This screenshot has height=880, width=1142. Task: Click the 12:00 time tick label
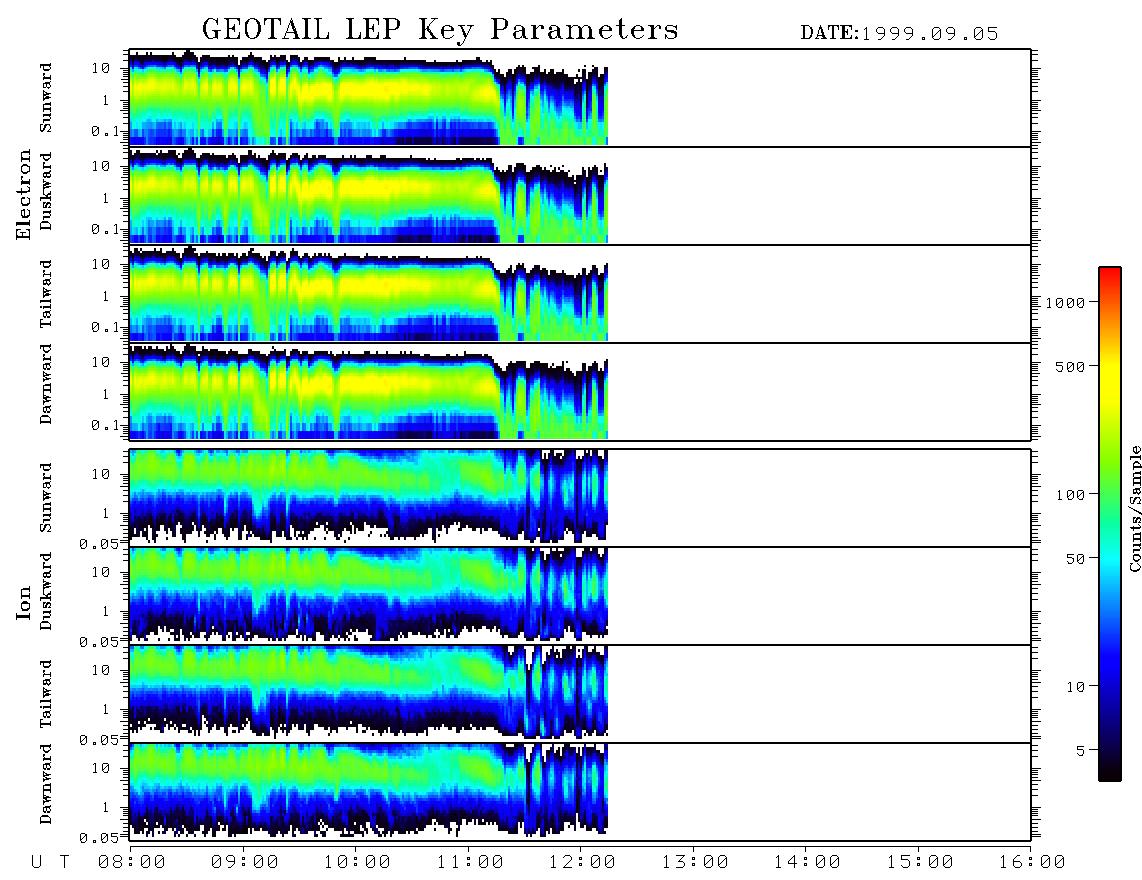tap(582, 863)
